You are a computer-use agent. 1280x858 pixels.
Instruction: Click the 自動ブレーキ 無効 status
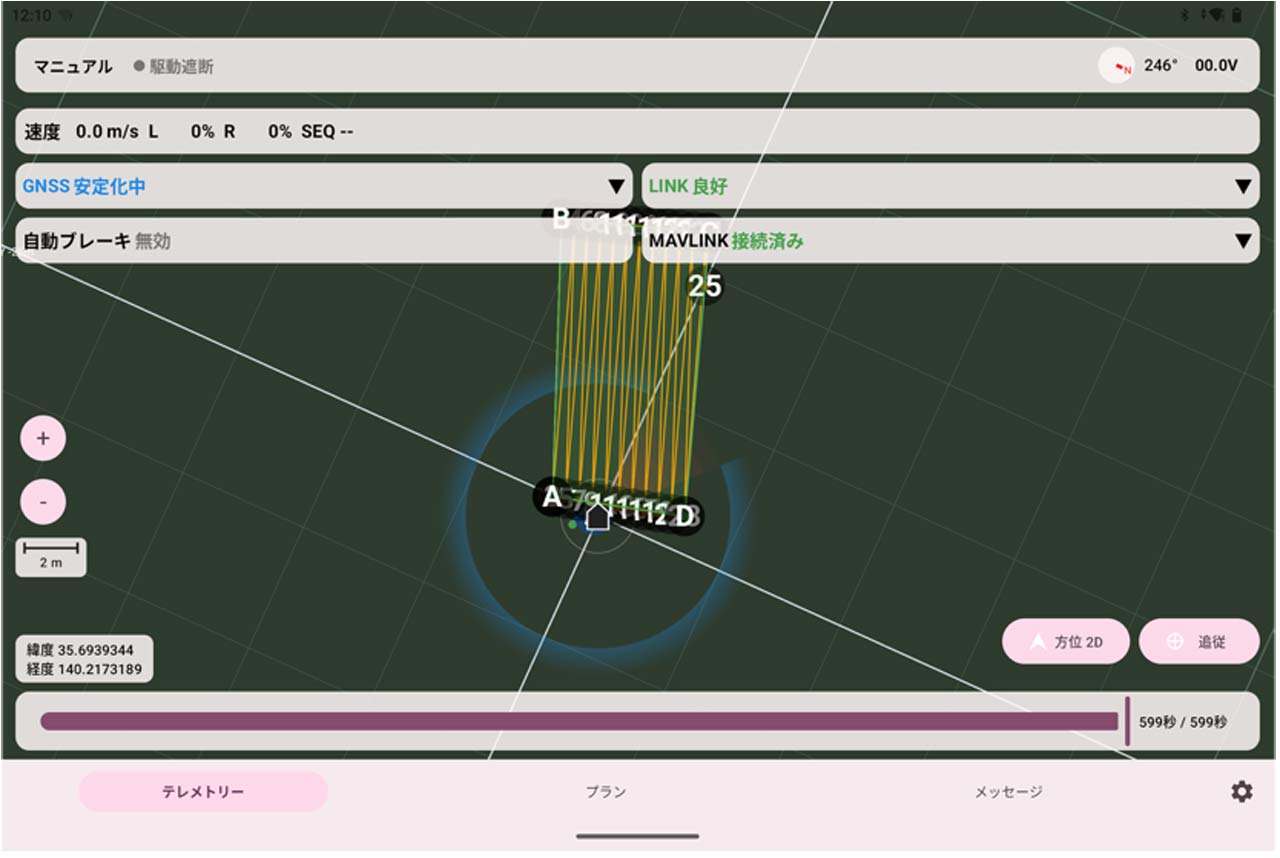(97, 241)
